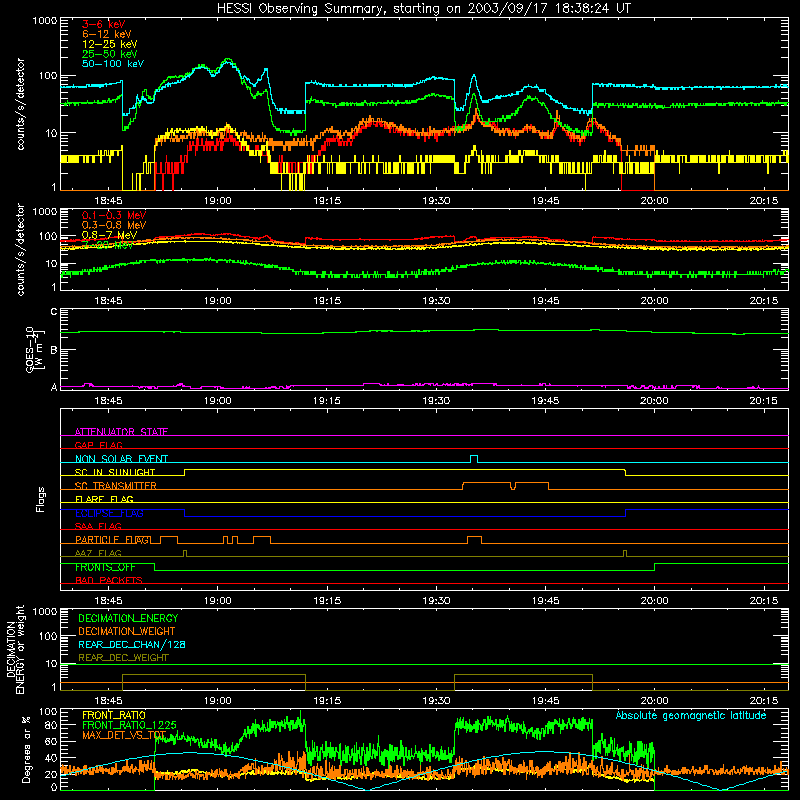The image size is (800, 800).
Task: Select the REAR_DEC_CHAN/128 legend label
Action: (x=132, y=644)
